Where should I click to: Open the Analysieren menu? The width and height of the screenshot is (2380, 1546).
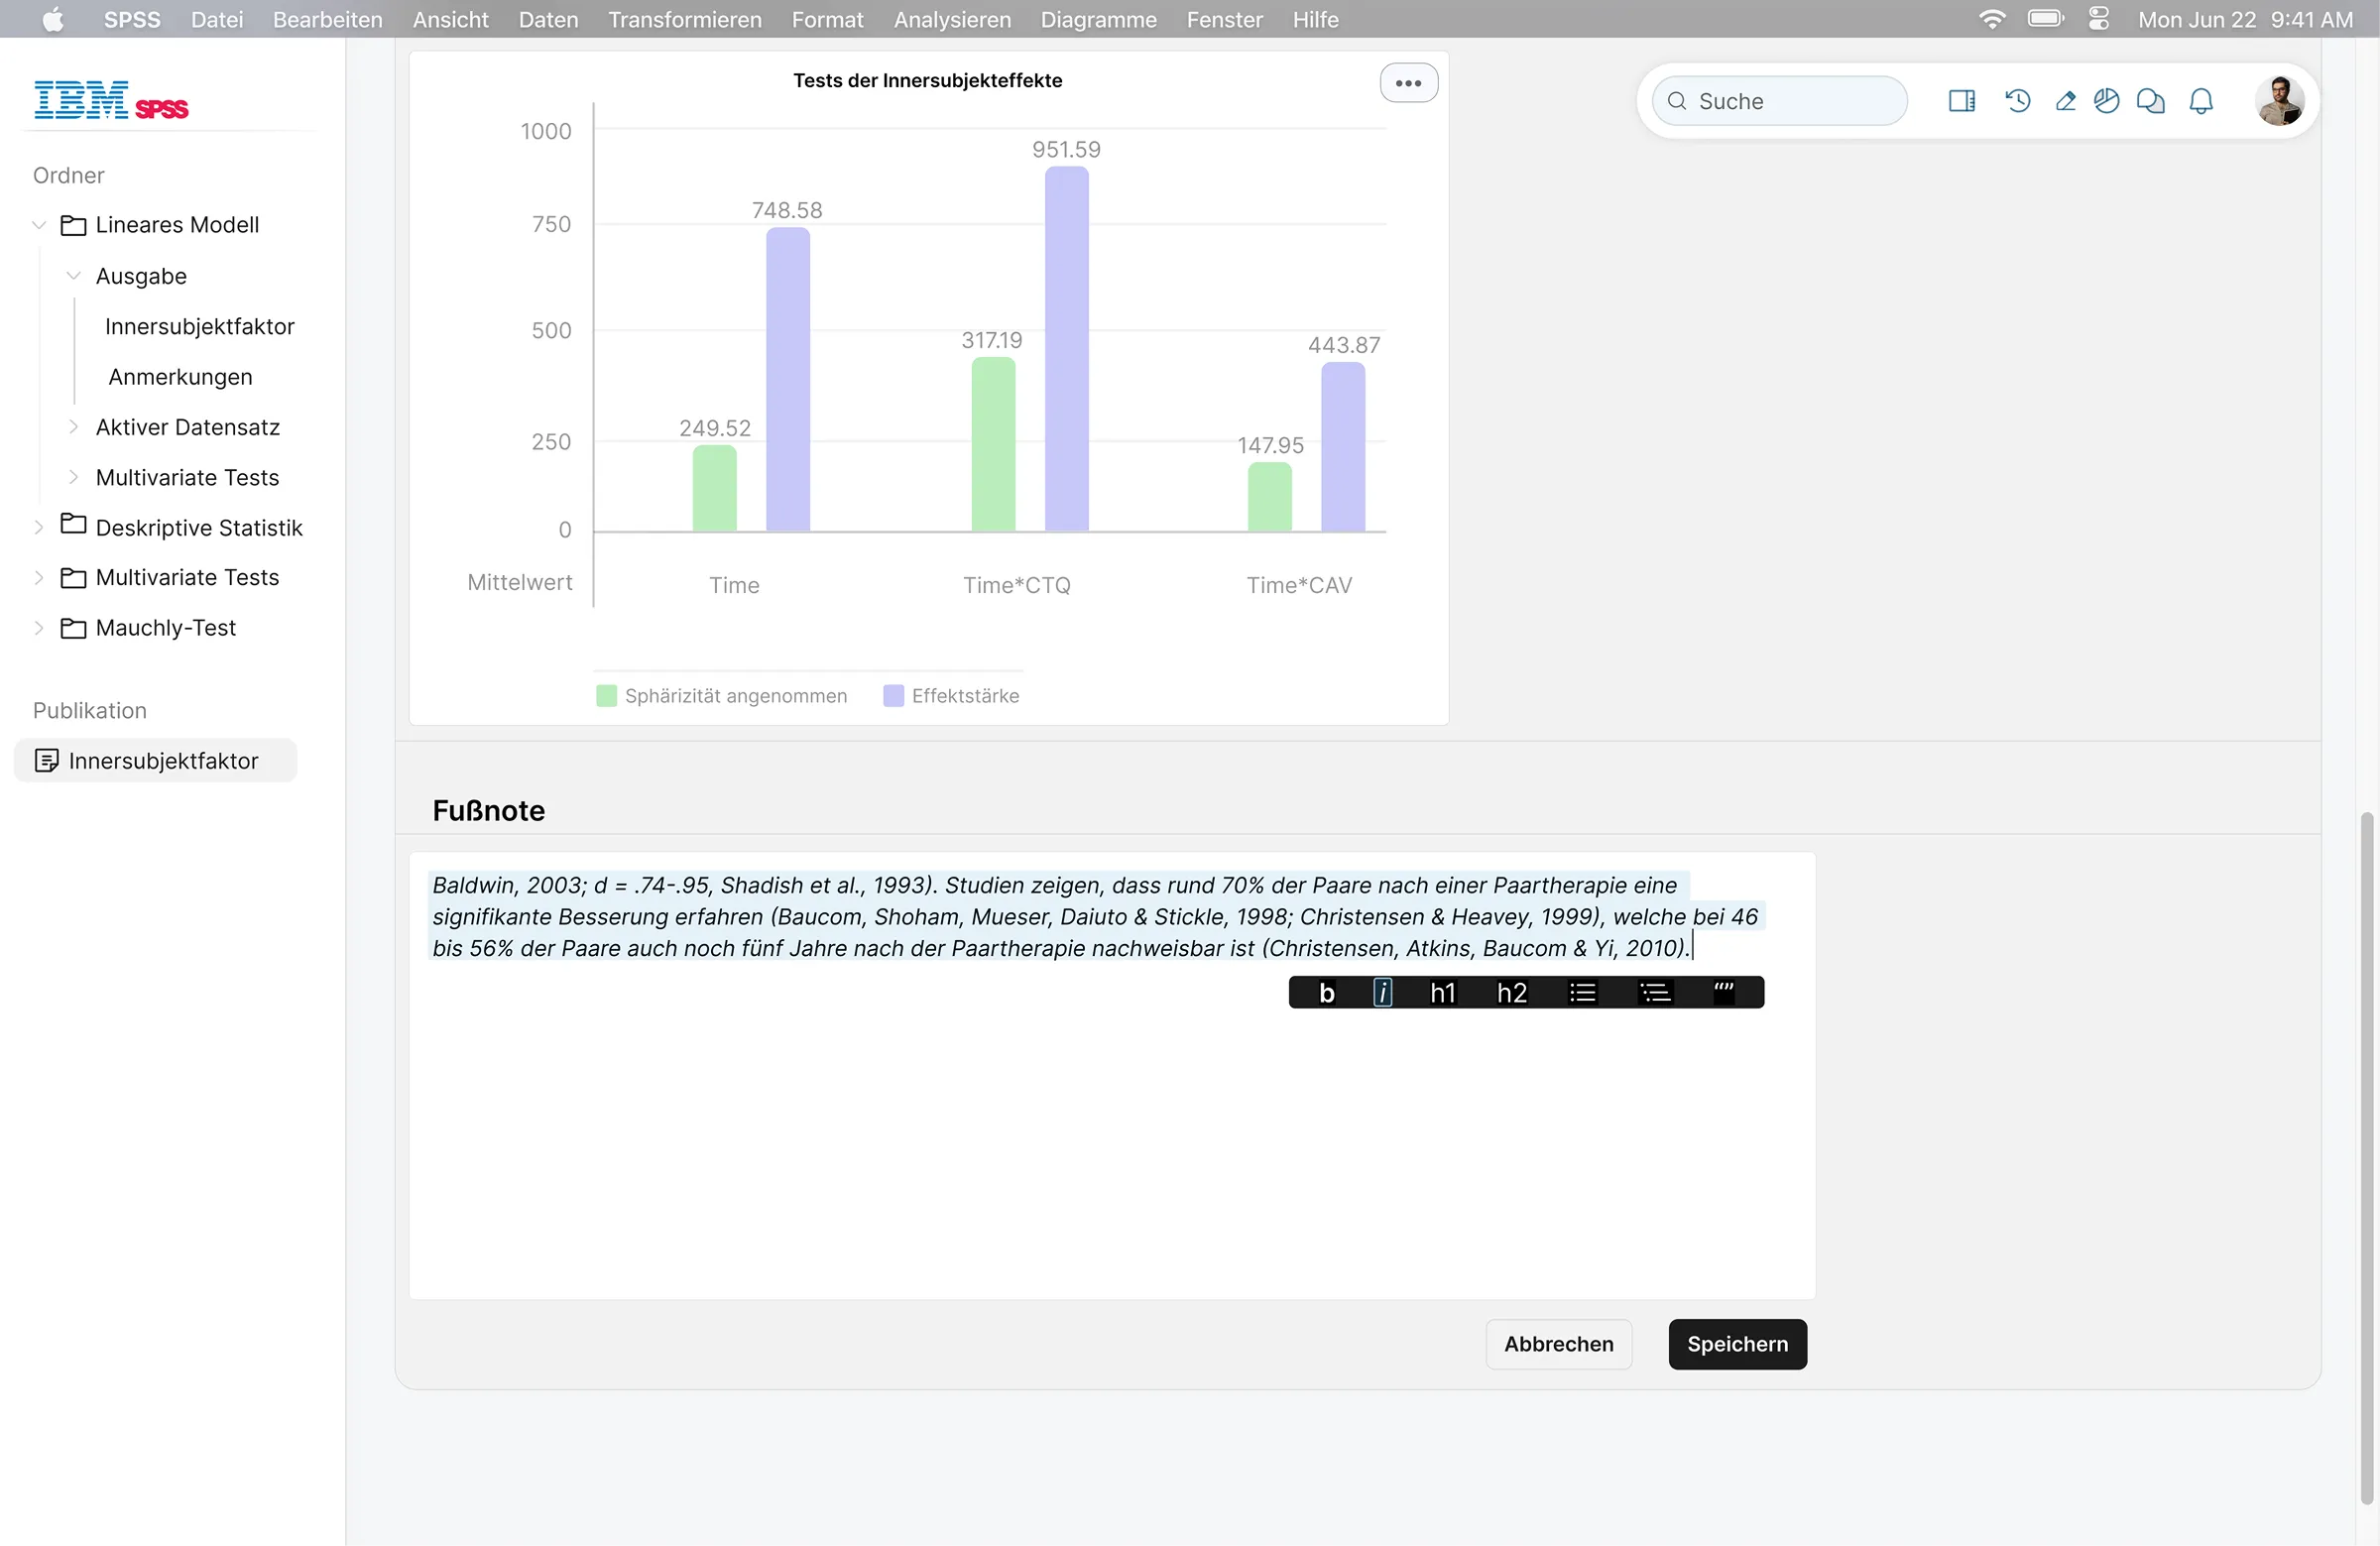952,19
